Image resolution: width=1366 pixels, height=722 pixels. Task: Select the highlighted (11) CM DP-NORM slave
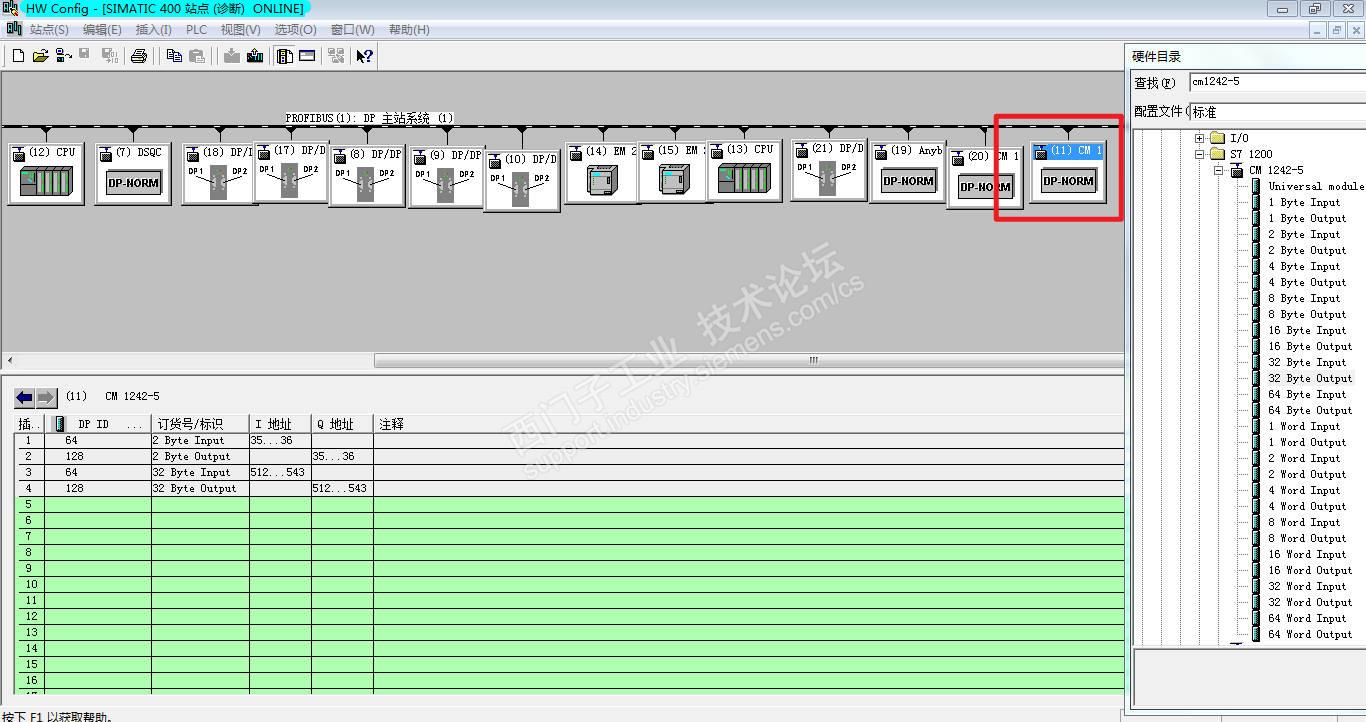[1068, 171]
